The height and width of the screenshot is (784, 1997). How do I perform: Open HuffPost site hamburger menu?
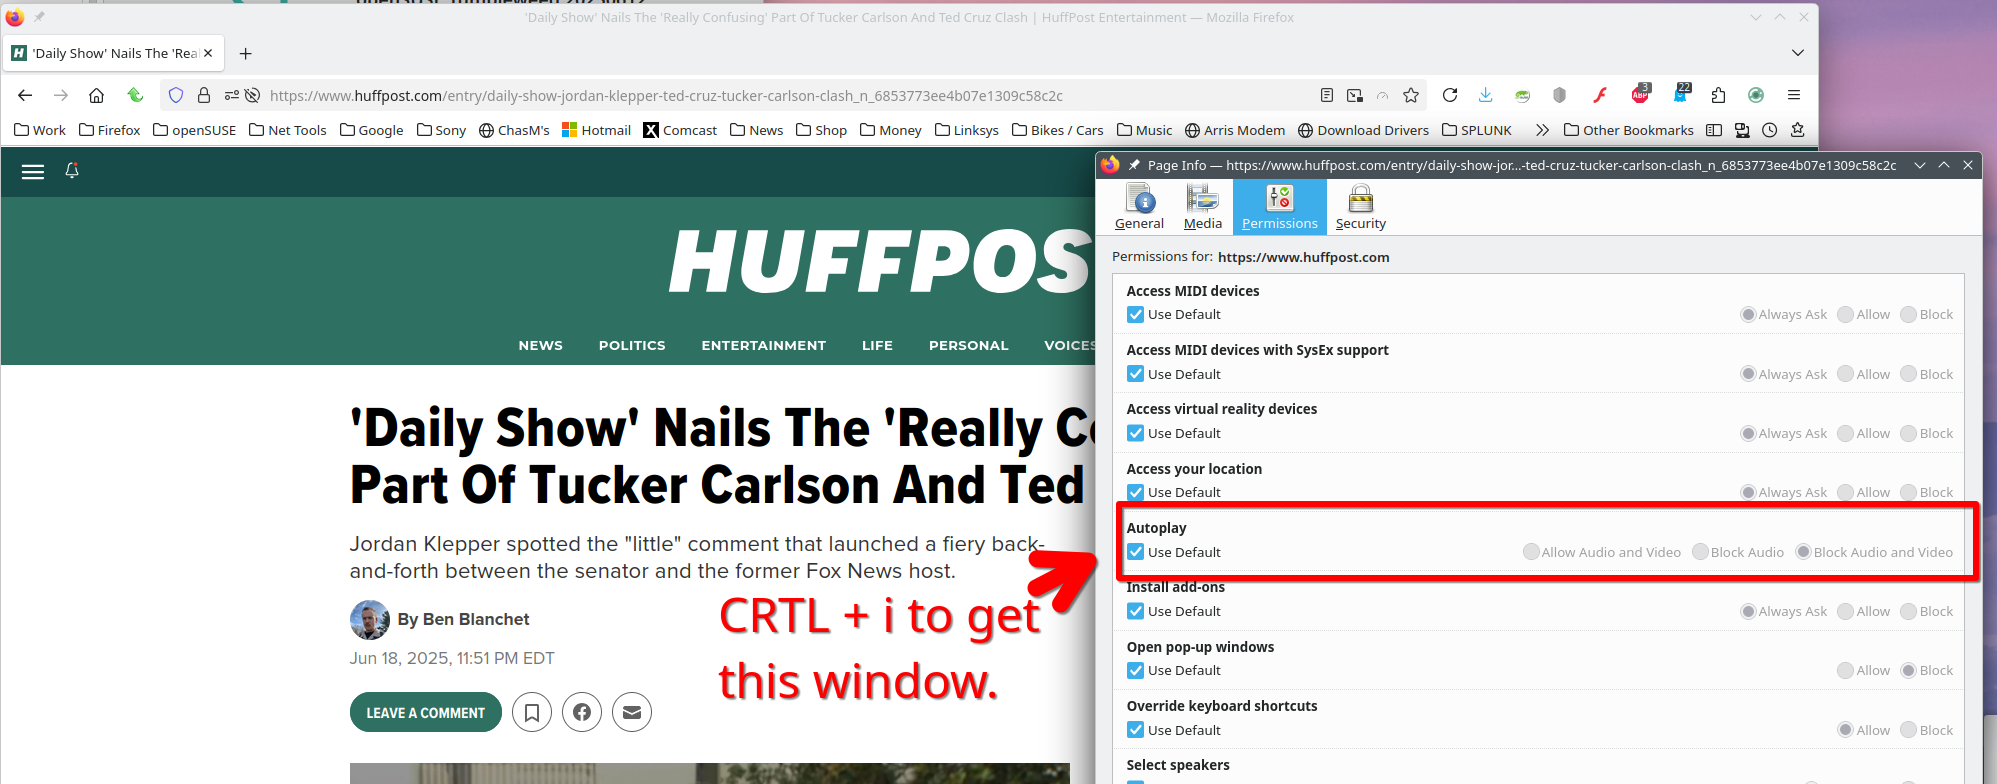(x=33, y=172)
